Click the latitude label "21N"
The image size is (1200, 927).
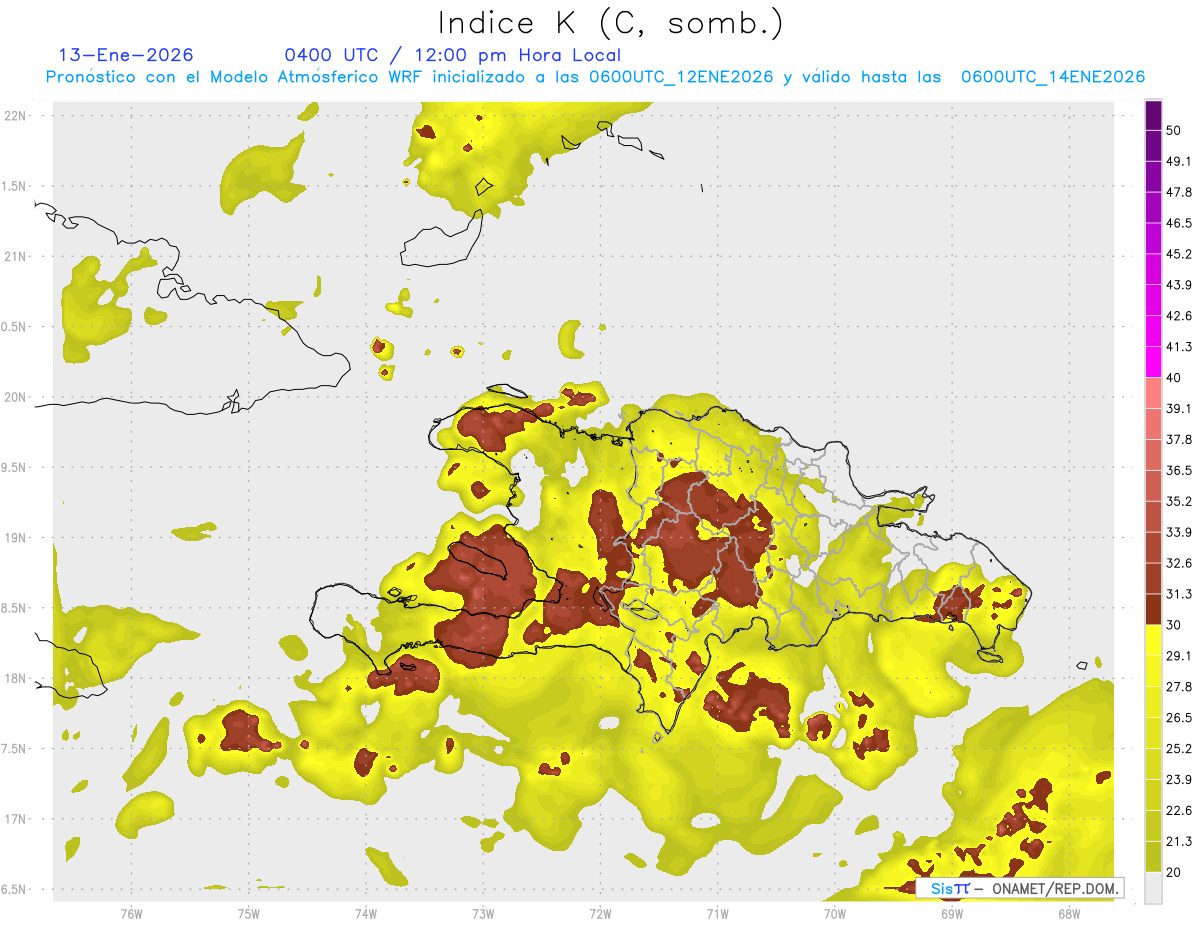pyautogui.click(x=15, y=256)
